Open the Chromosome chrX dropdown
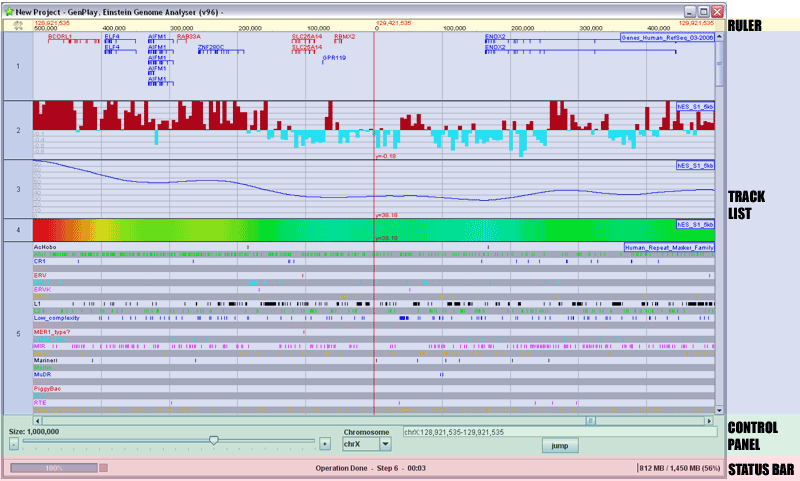This screenshot has width=800, height=481. (x=385, y=442)
